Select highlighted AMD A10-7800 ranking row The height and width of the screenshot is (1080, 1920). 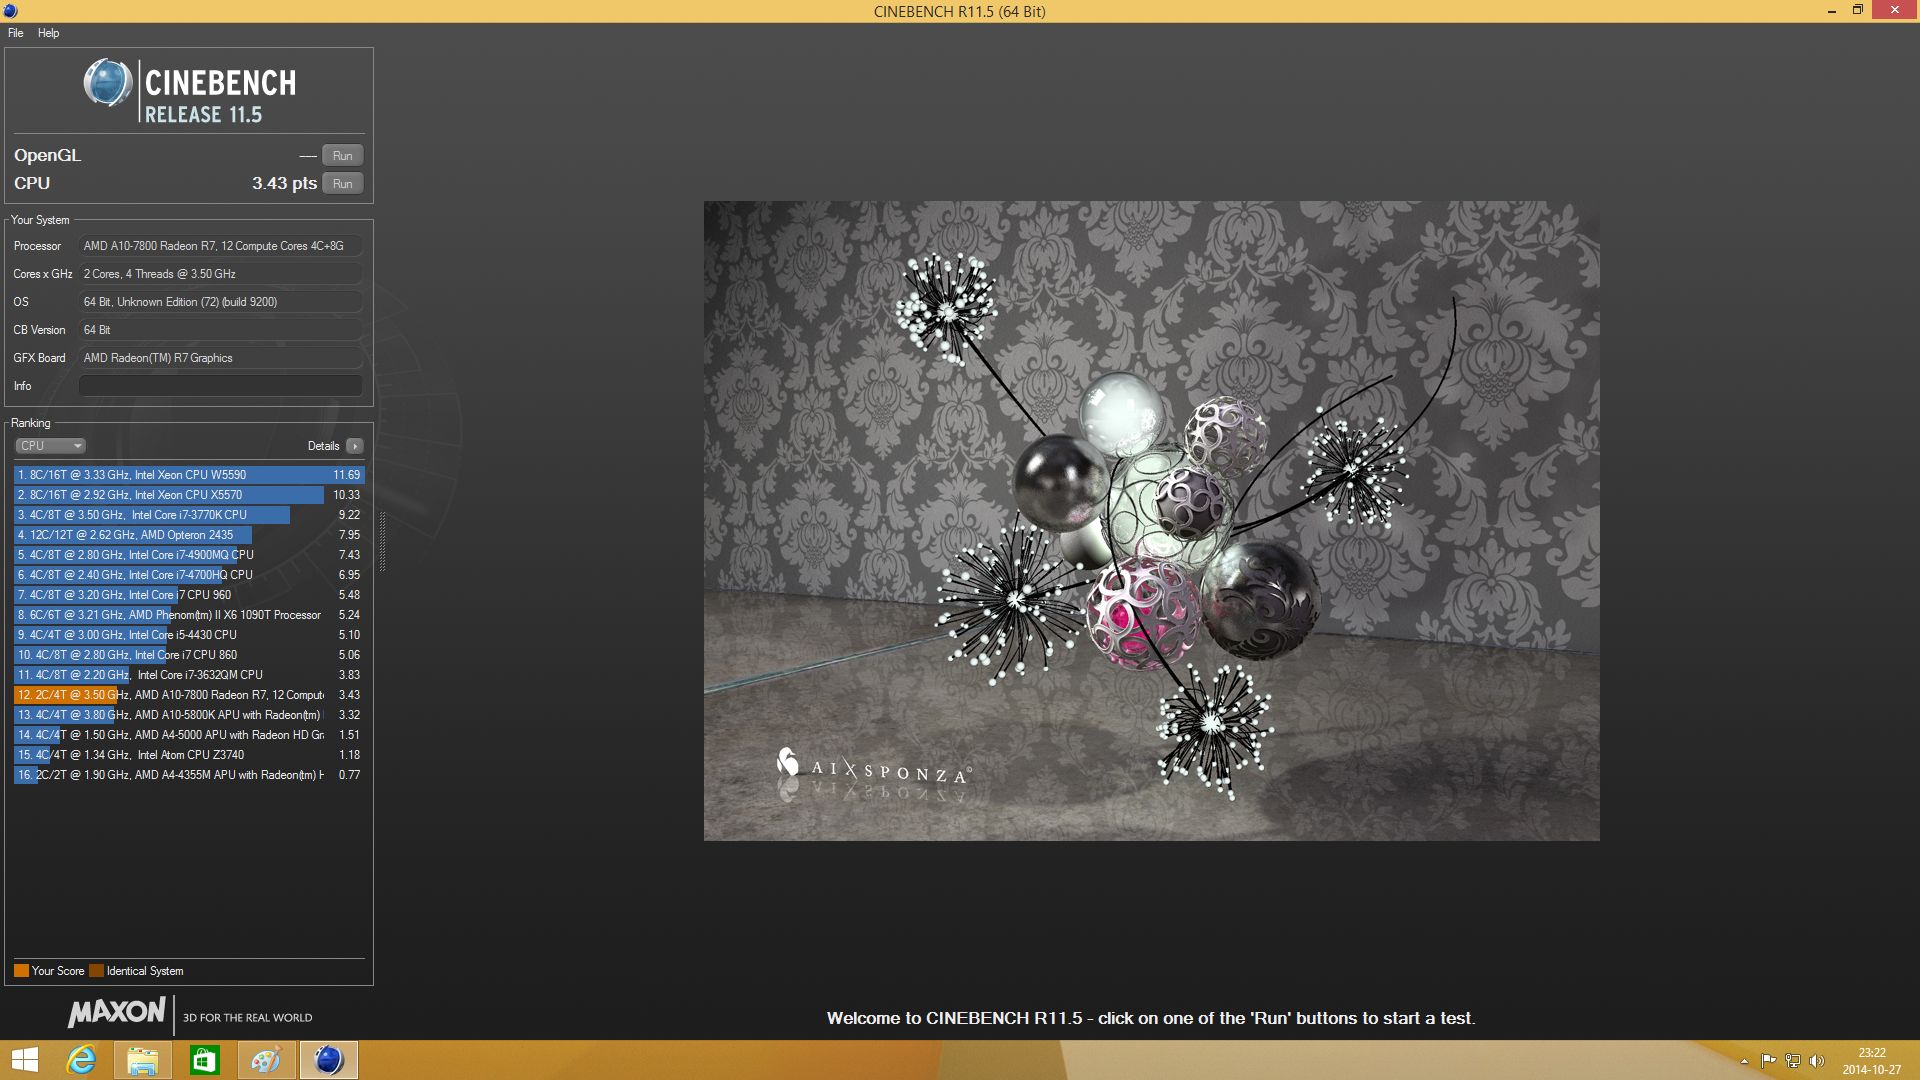pos(188,695)
